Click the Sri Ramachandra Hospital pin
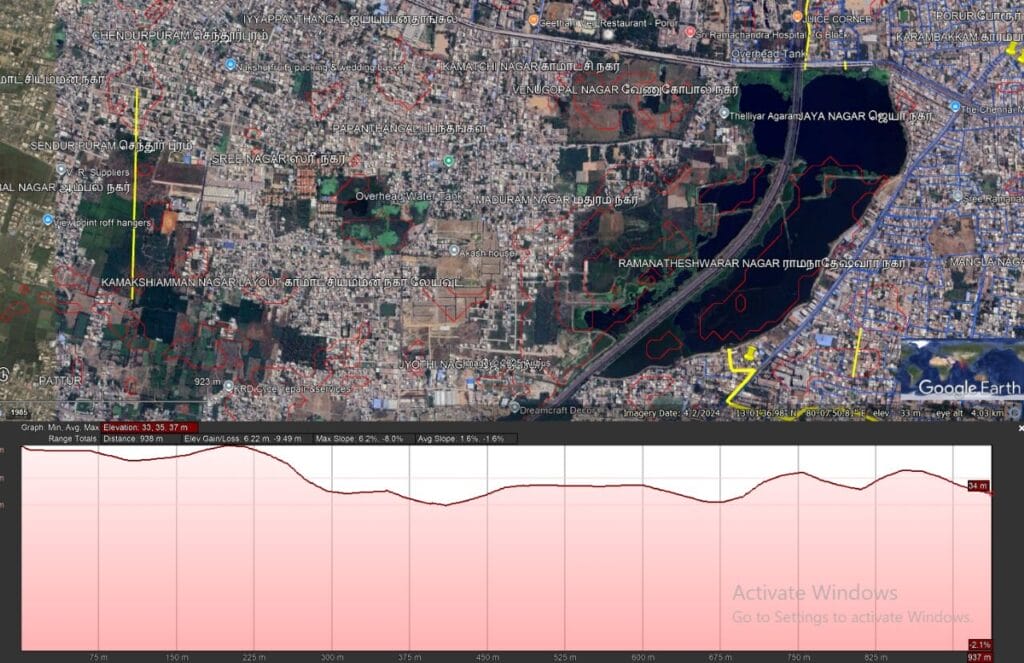The height and width of the screenshot is (663, 1024). pos(691,32)
